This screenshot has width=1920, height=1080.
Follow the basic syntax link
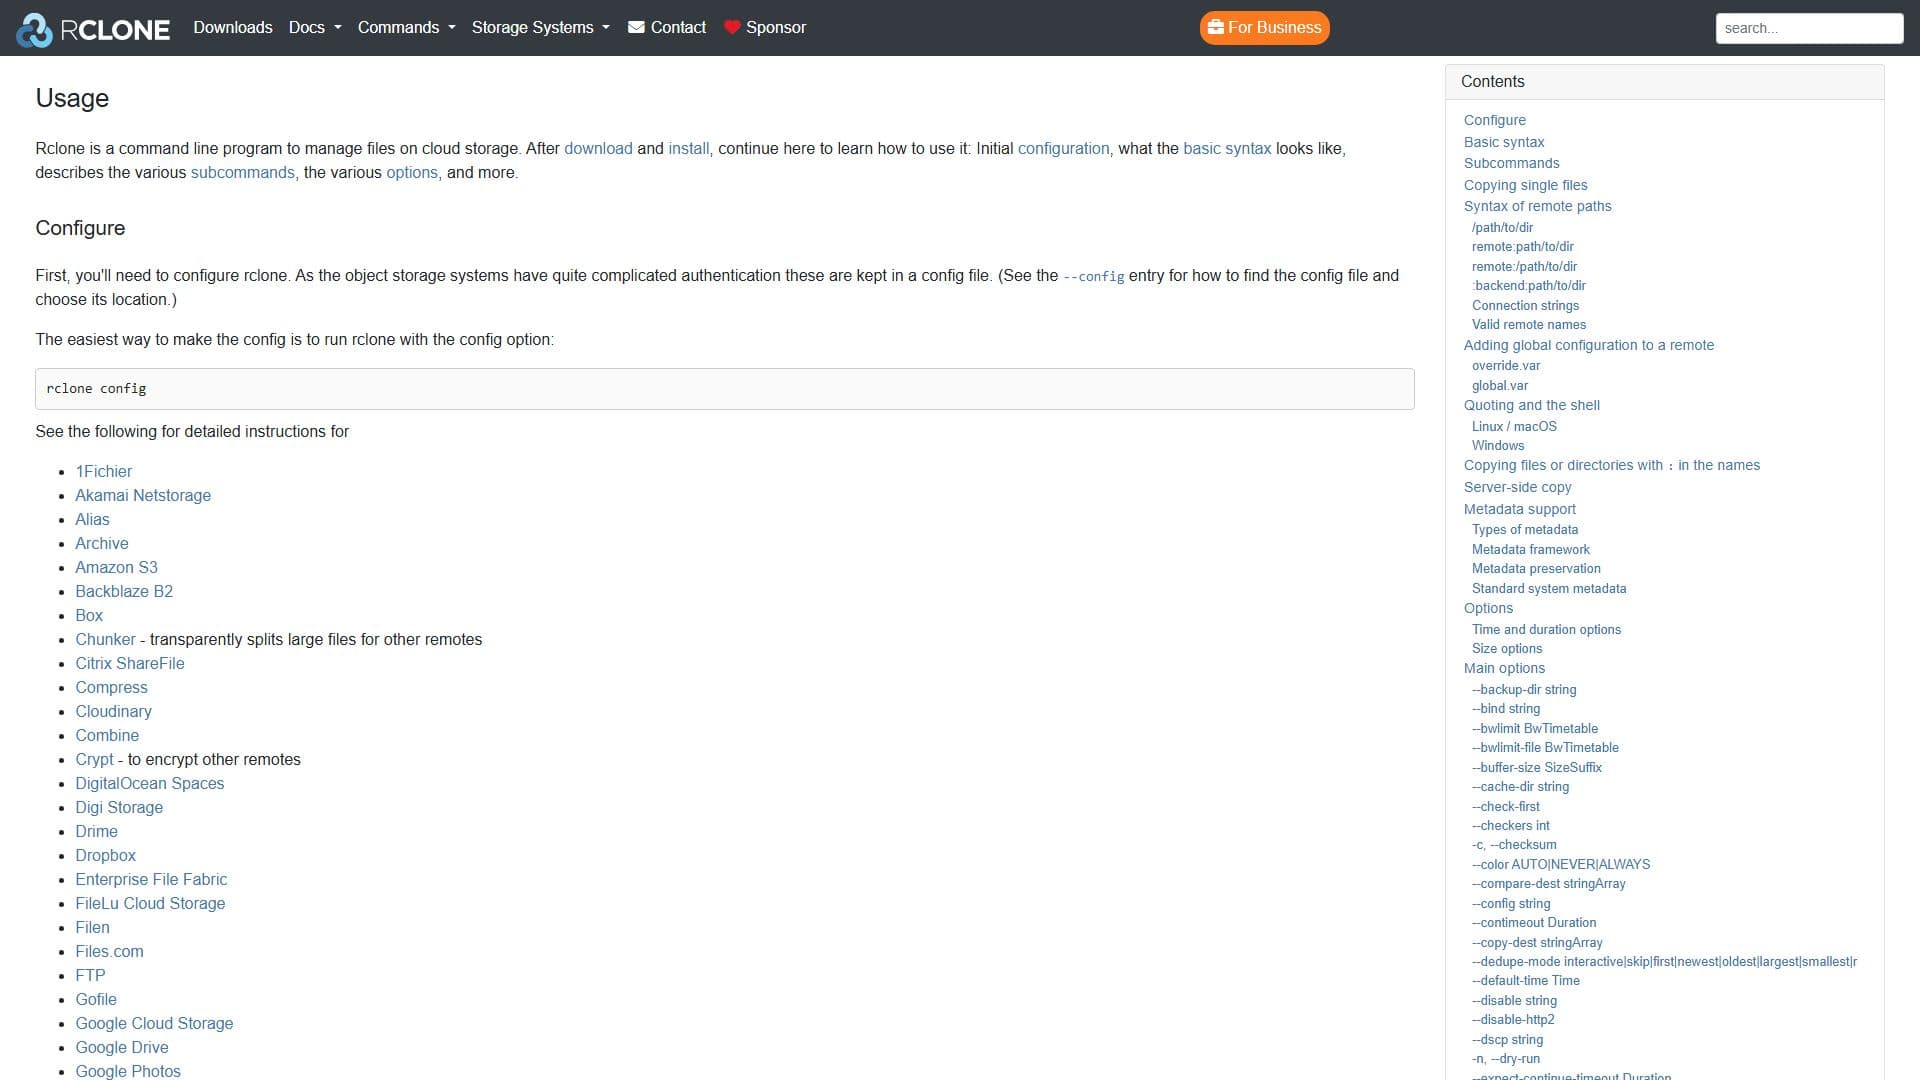[1227, 148]
